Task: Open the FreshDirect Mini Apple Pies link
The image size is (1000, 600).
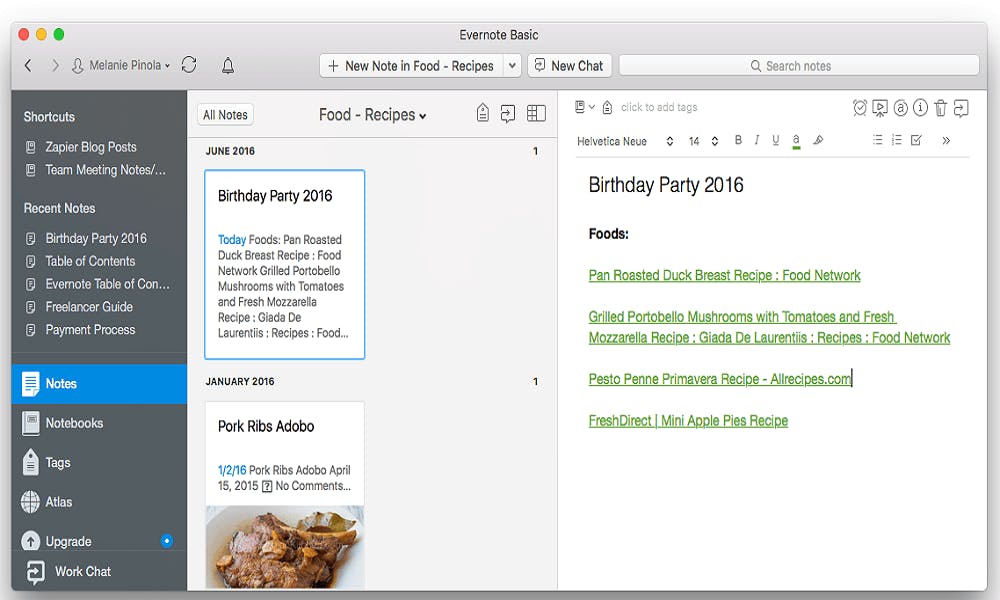Action: pyautogui.click(x=688, y=421)
